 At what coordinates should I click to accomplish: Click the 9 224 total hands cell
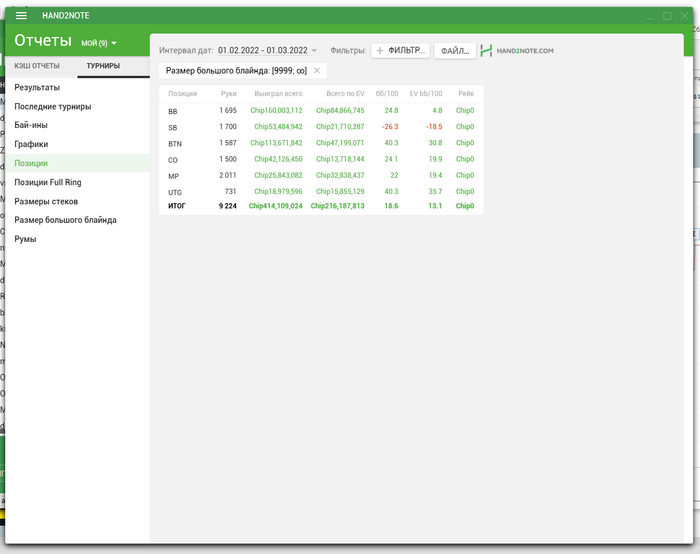coord(228,206)
